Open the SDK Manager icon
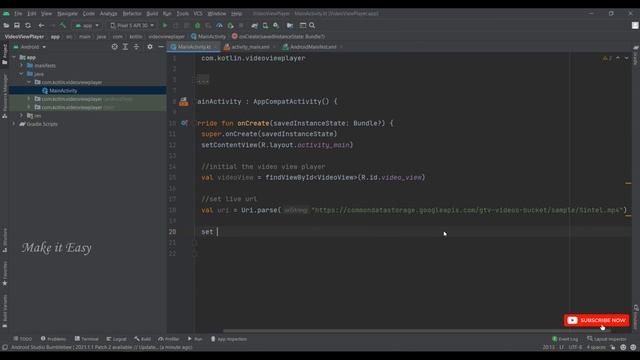Screen dimensions: 640x360 click(276, 25)
